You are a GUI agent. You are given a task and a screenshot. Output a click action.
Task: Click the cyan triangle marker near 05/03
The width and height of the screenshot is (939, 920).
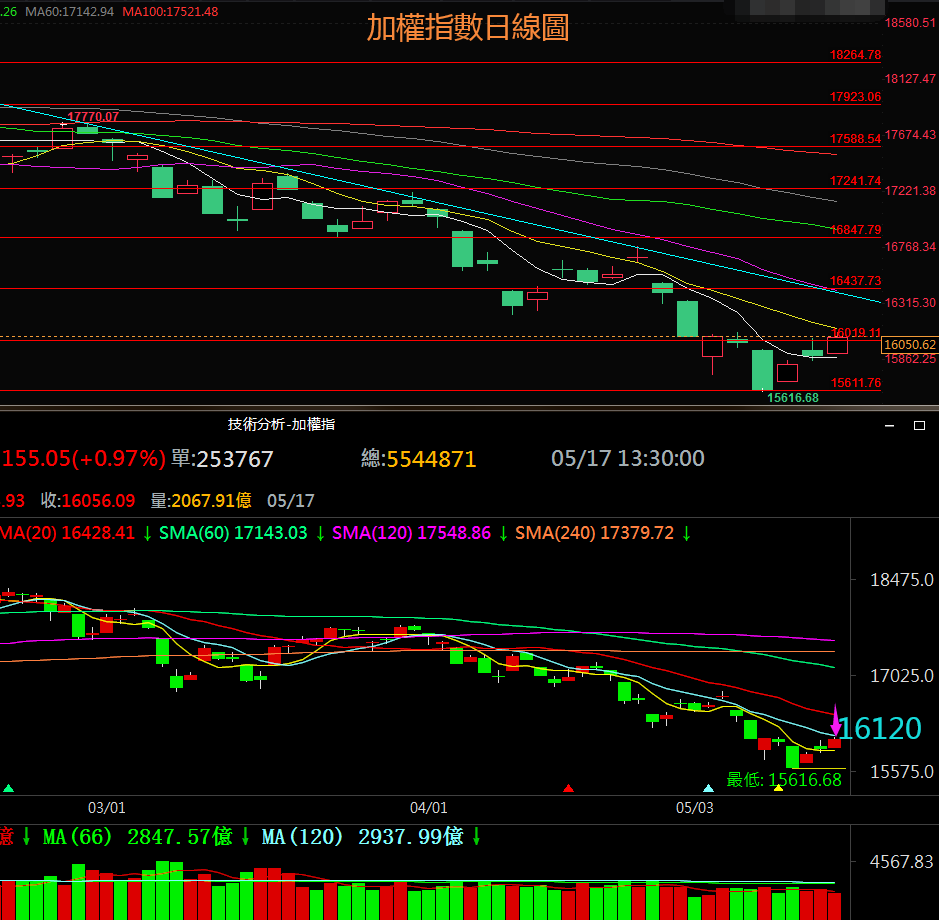point(709,788)
